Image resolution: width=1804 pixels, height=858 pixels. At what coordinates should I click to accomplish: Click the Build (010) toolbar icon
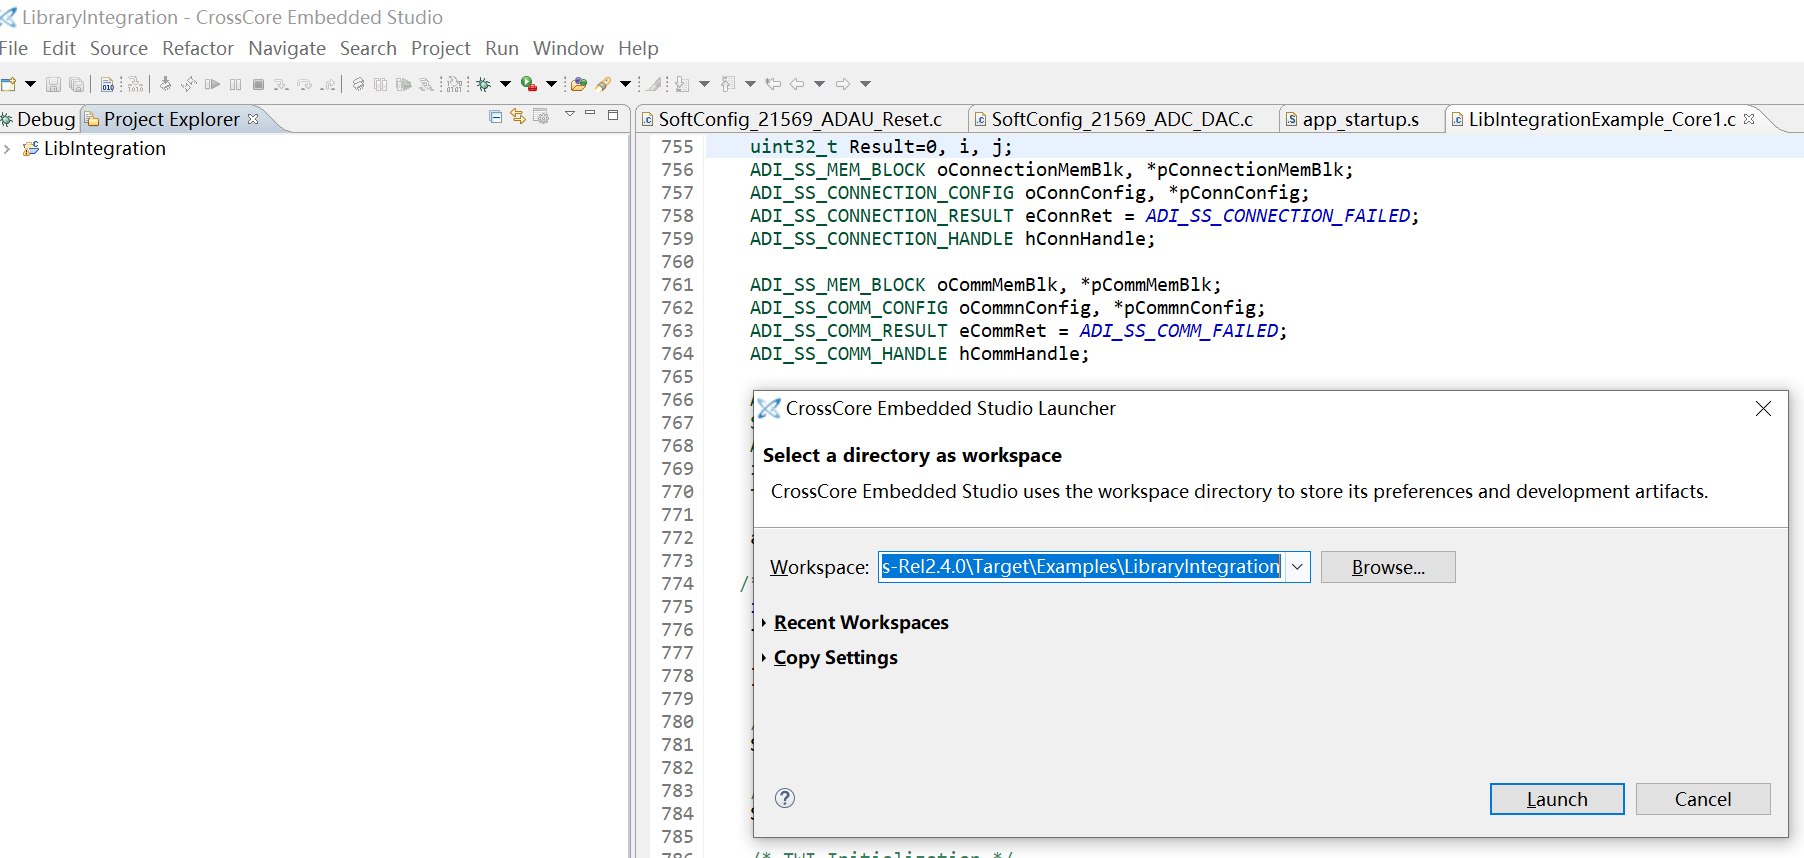(x=107, y=84)
